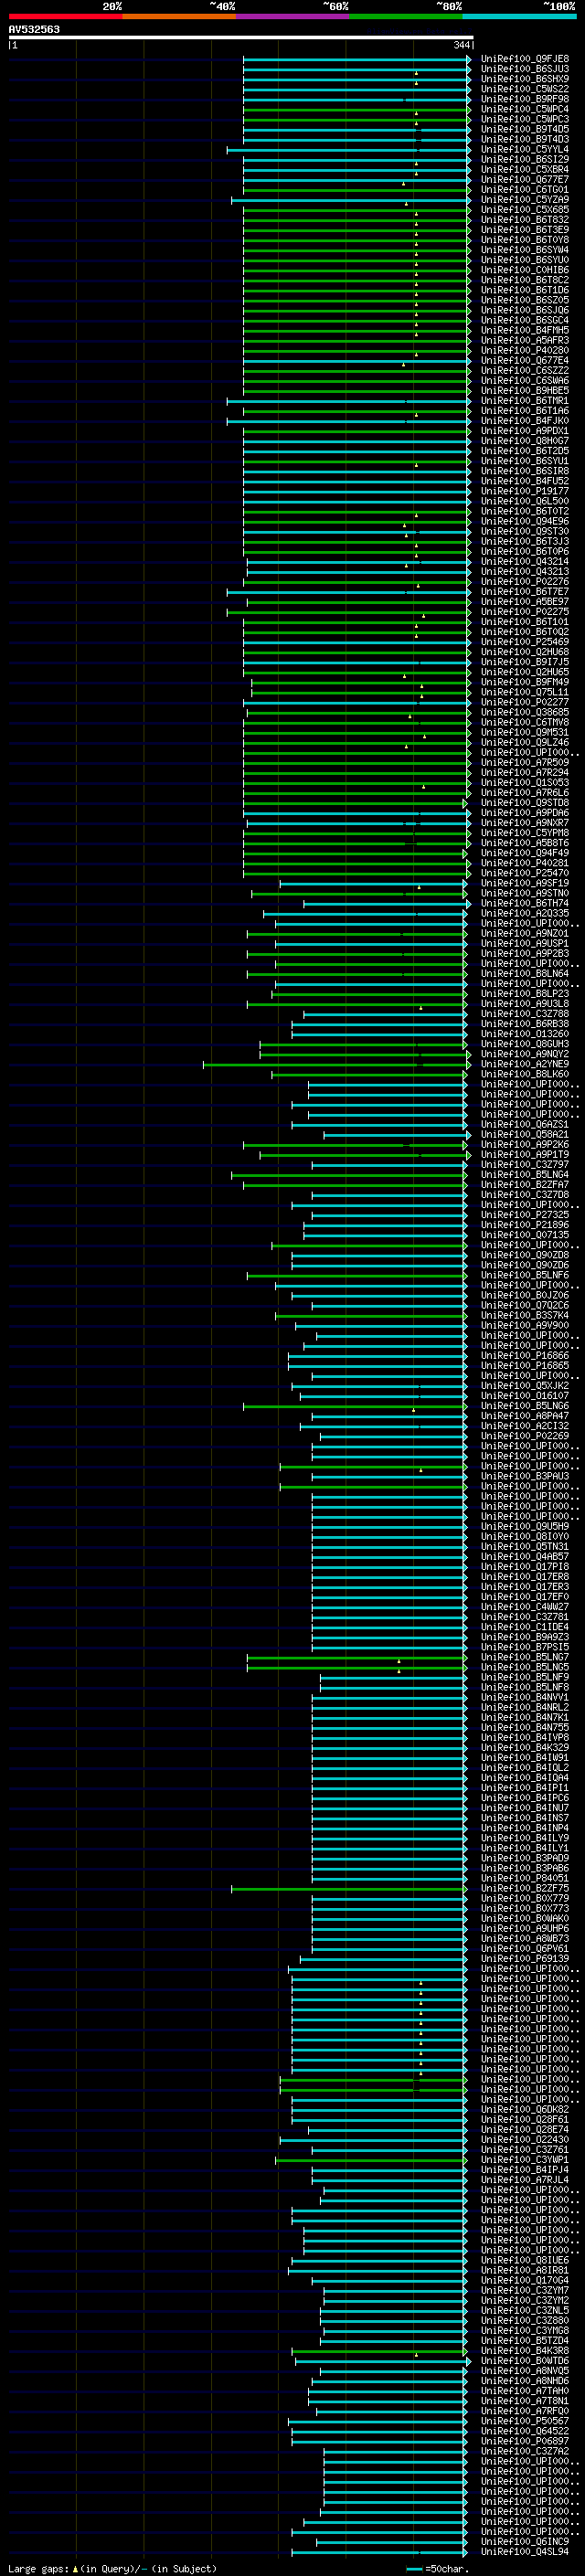Select the UniRef100_A5AFR3 label

coord(525,340)
